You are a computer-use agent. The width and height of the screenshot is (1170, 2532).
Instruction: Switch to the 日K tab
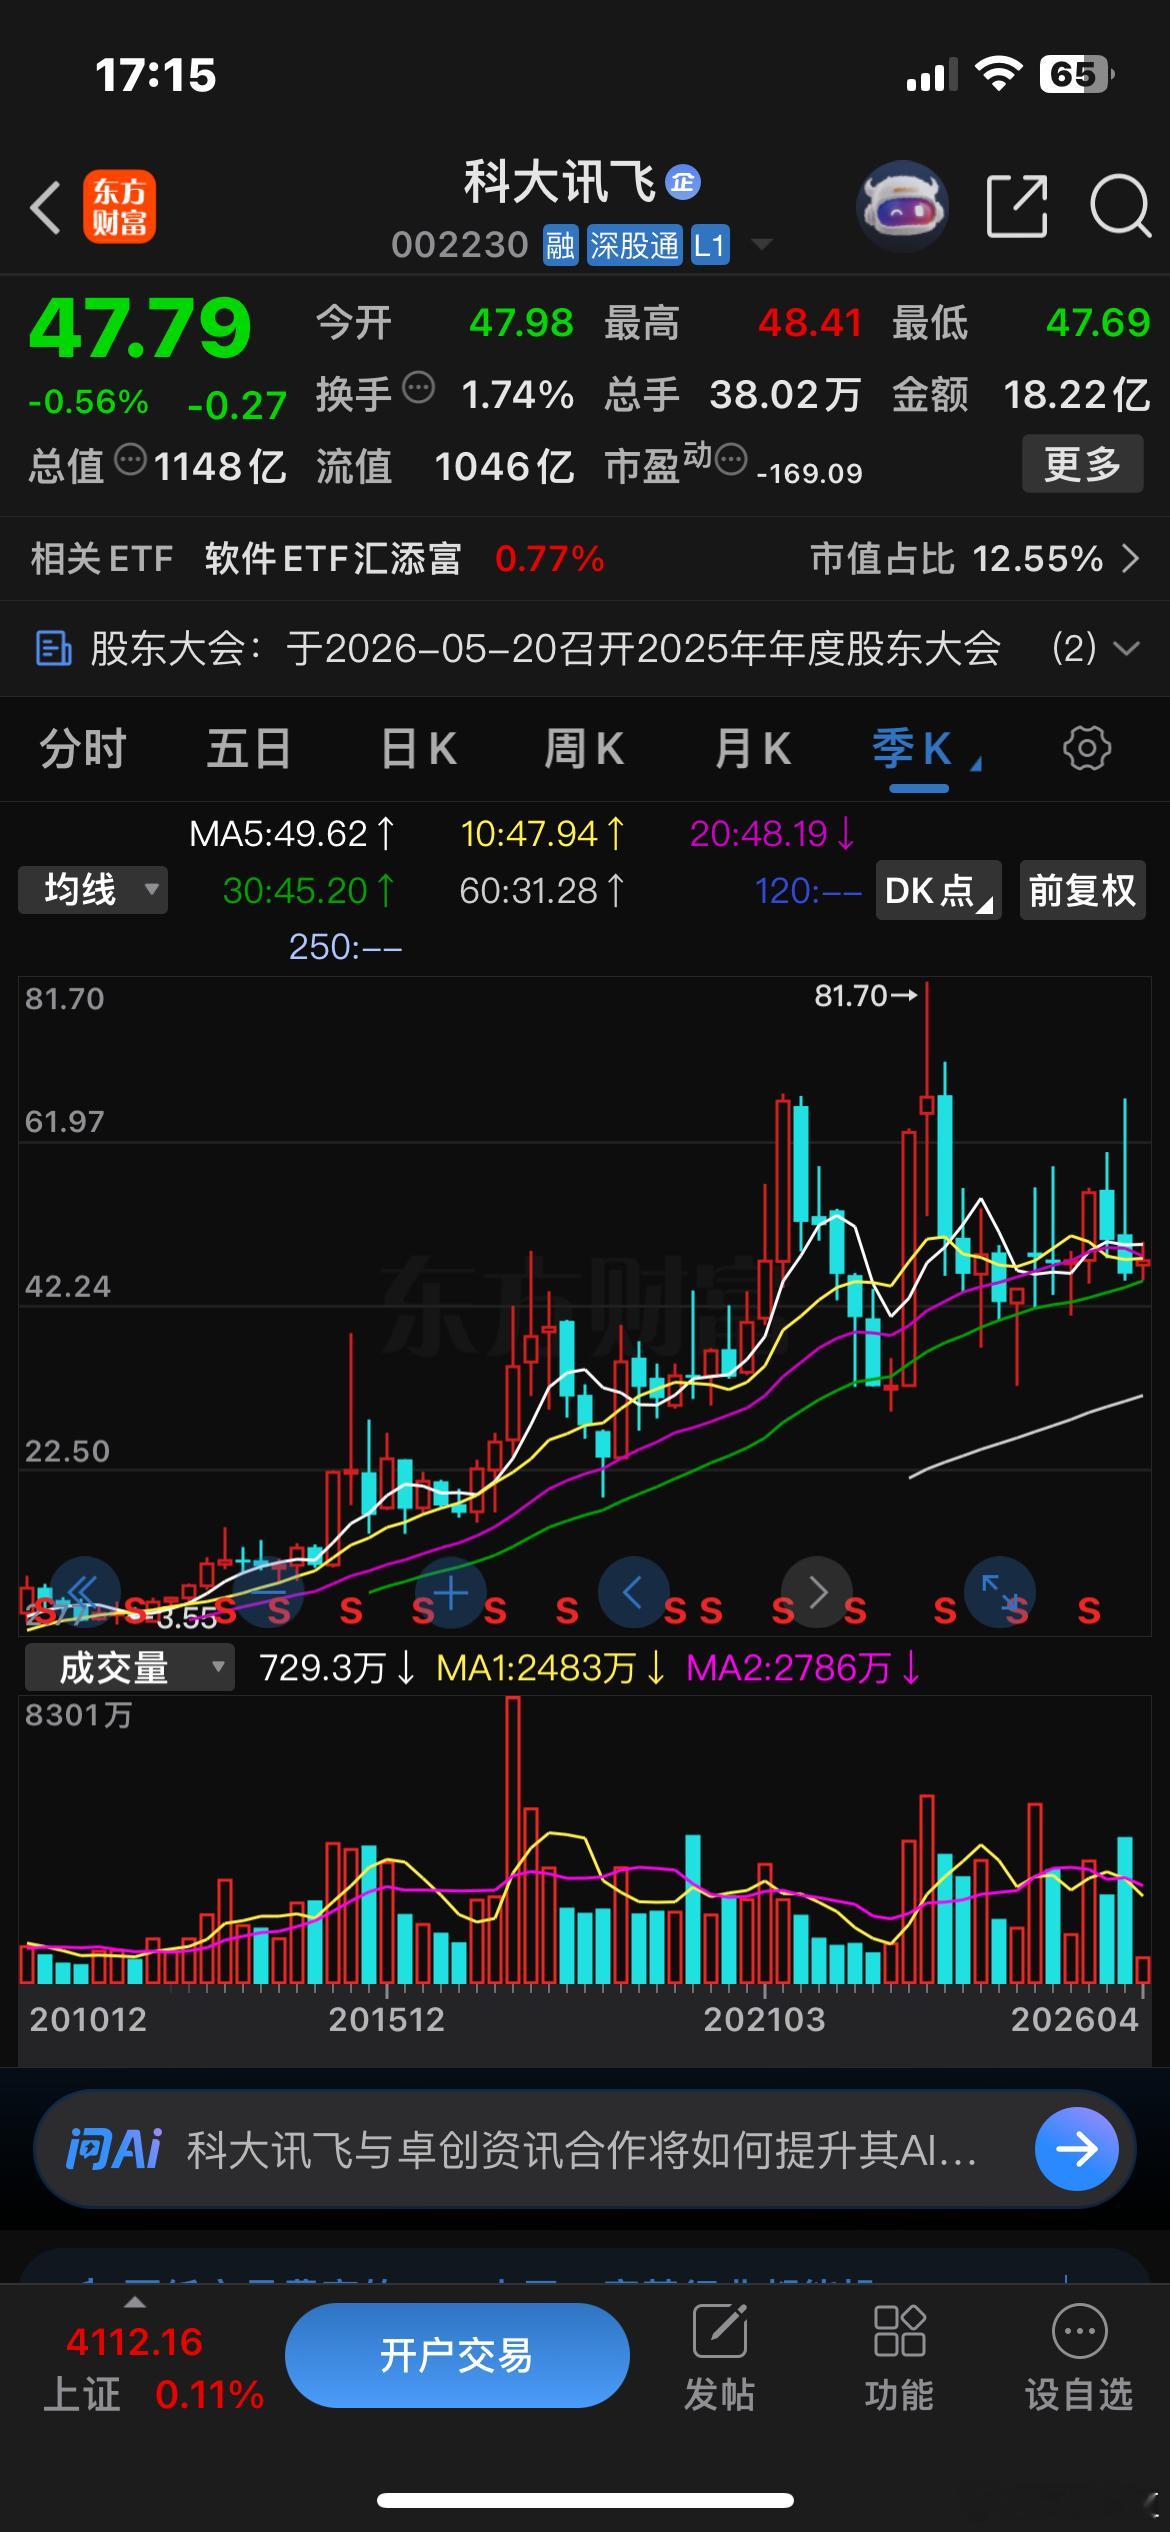click(x=418, y=748)
